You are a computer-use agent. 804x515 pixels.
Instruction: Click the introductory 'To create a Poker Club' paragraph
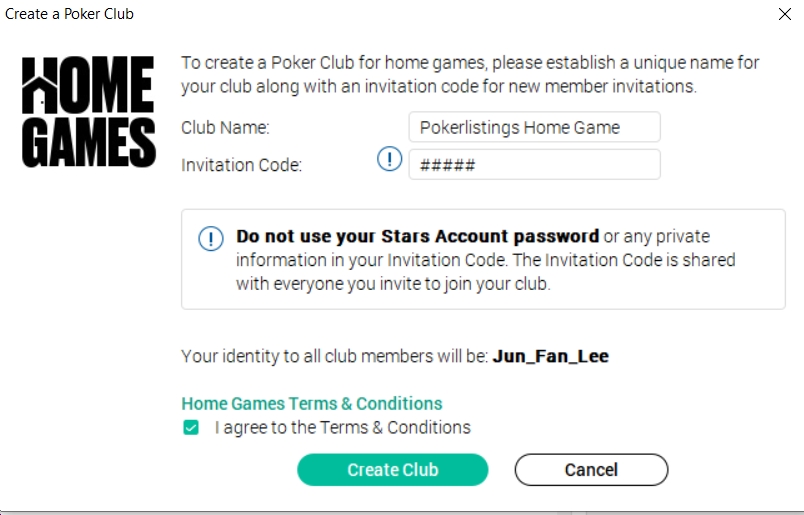click(470, 74)
